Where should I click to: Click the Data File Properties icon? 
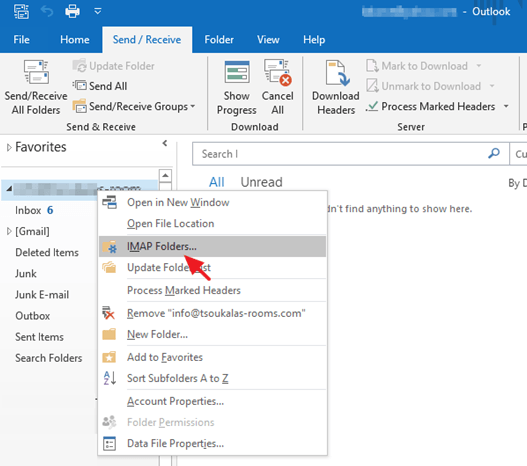point(109,443)
